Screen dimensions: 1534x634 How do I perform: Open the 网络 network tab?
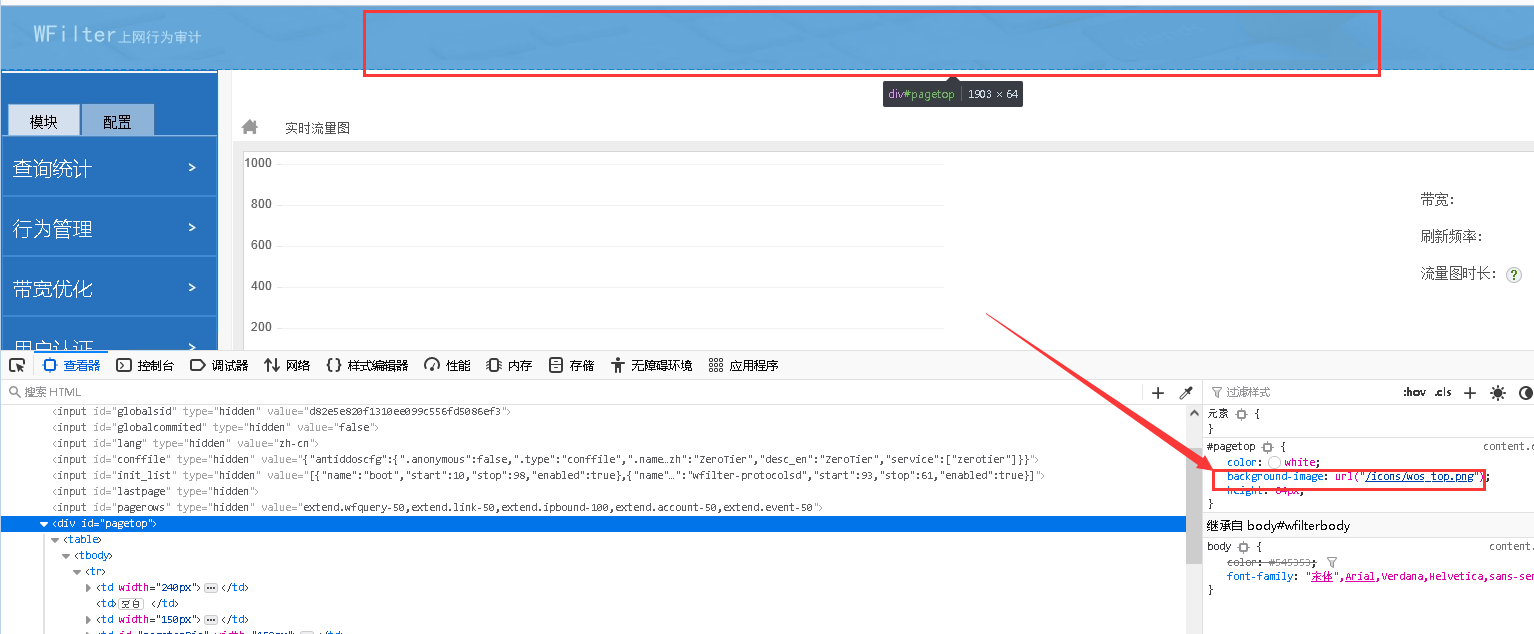pos(286,365)
